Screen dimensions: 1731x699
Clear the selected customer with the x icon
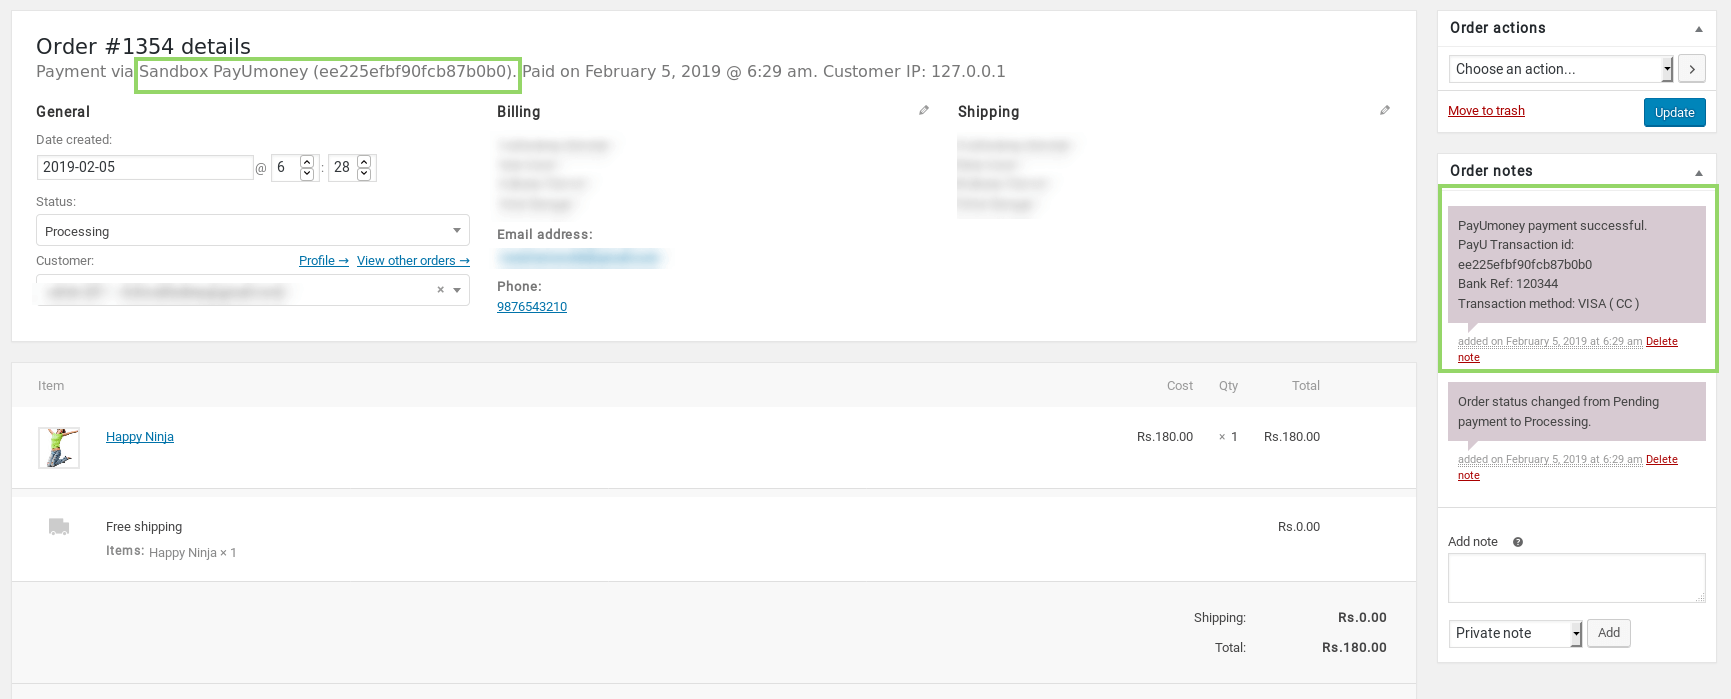[x=440, y=290]
